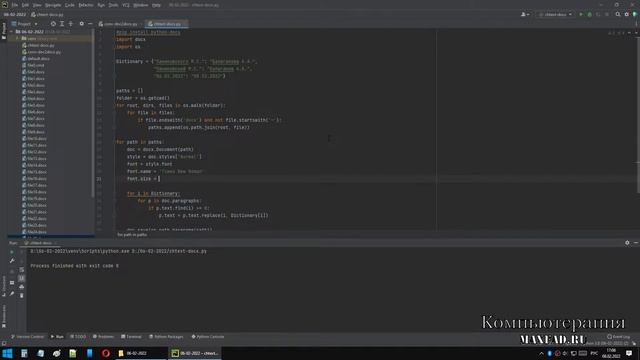Open the Python Console tool window
Image resolution: width=640 pixels, height=360 pixels.
click(x=208, y=337)
